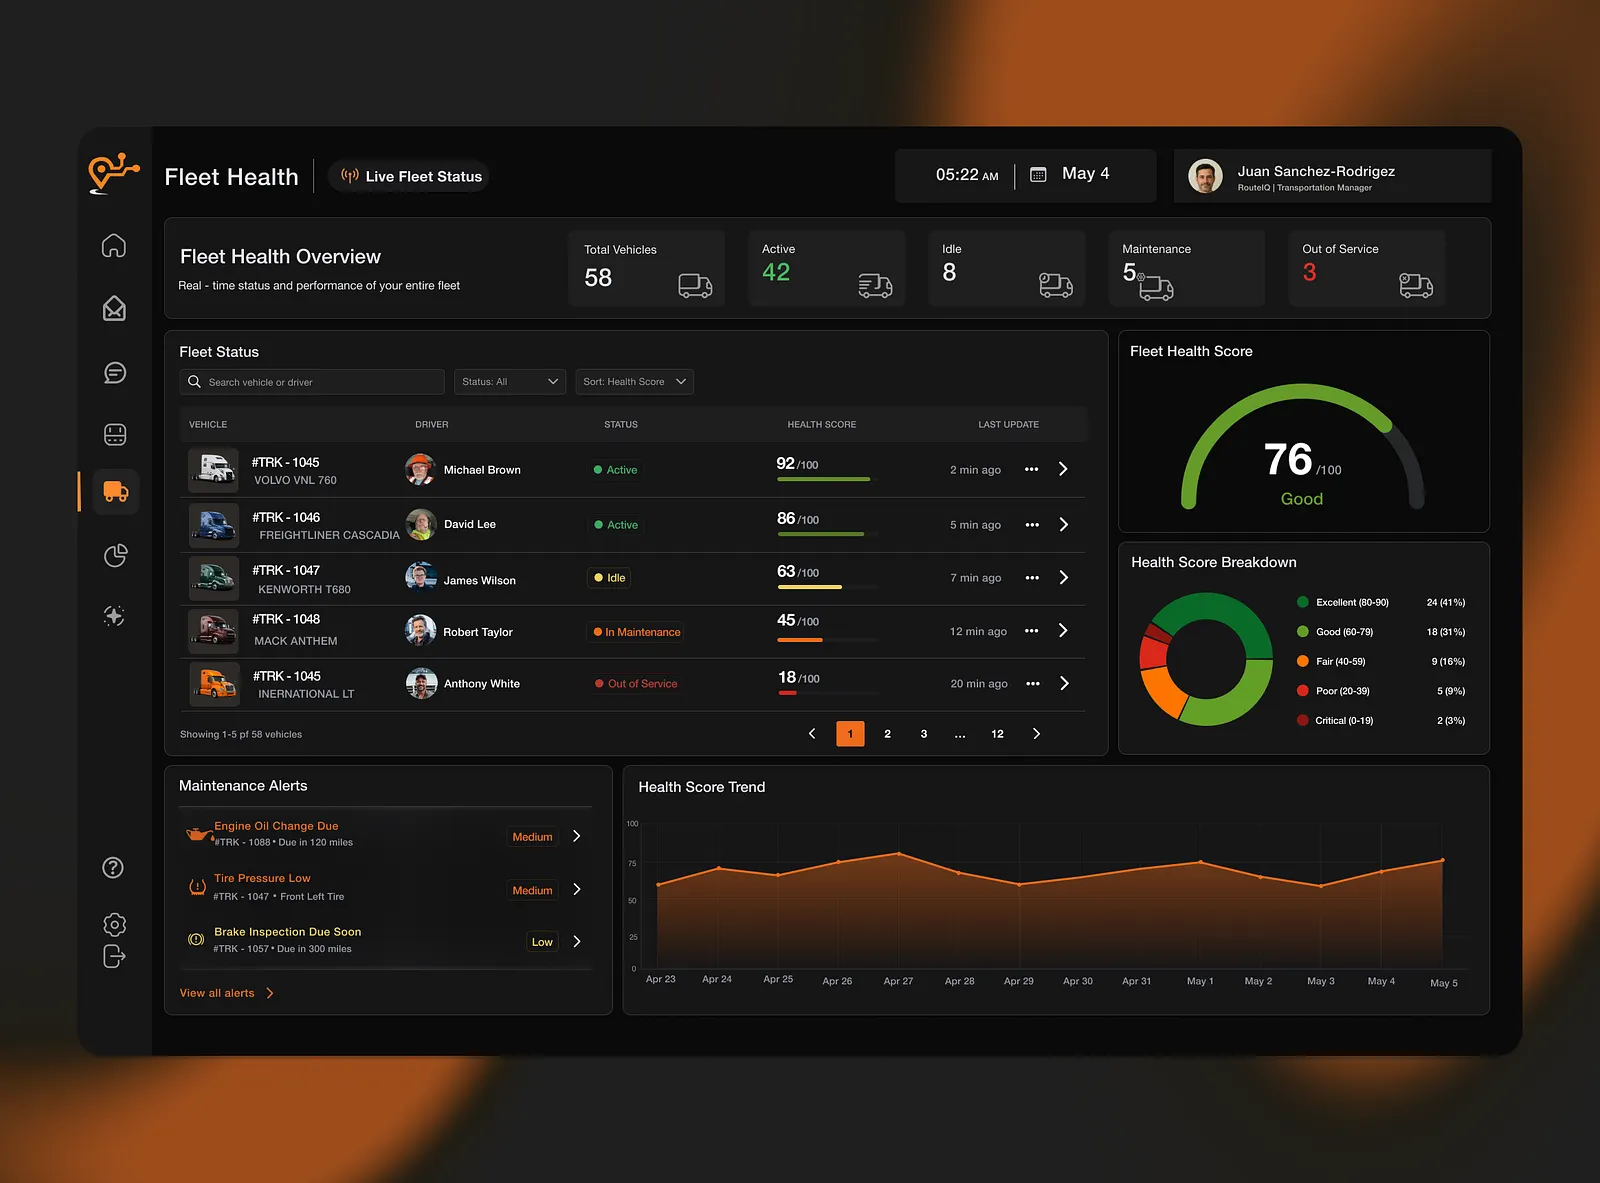Open the Home icon in sidebar
This screenshot has height=1183, width=1600.
pyautogui.click(x=114, y=246)
